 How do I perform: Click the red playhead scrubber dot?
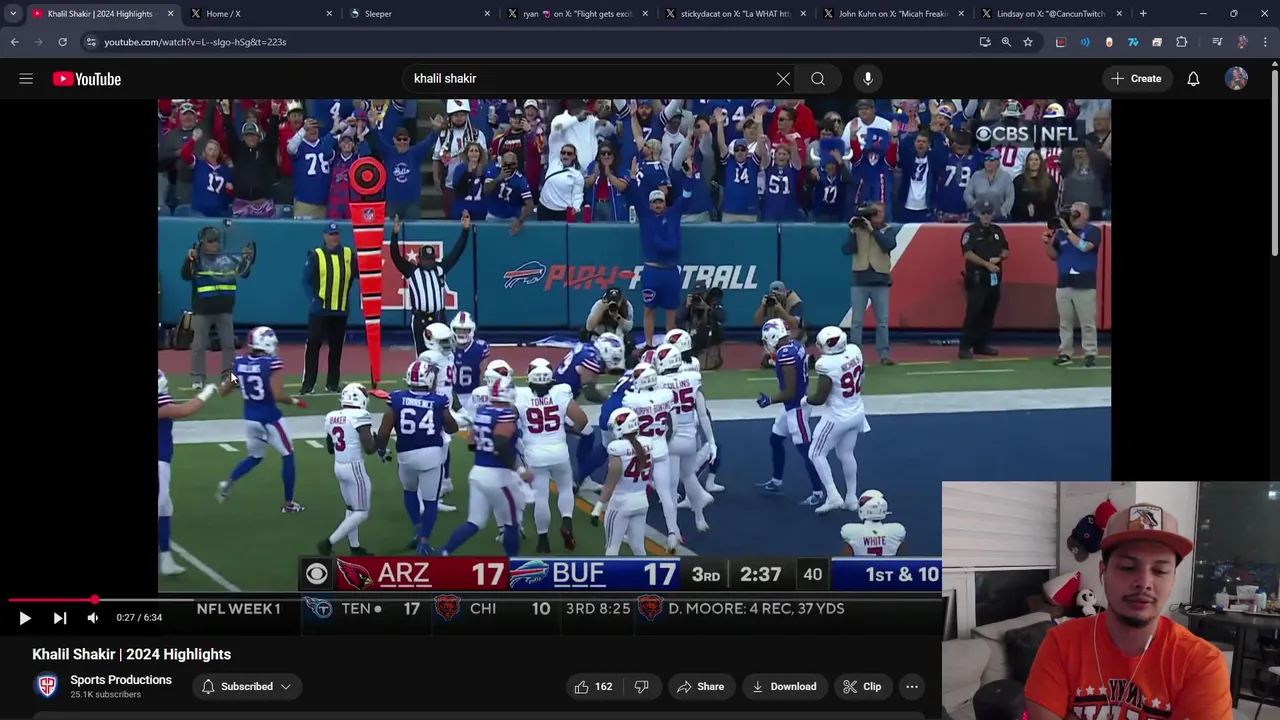point(94,600)
